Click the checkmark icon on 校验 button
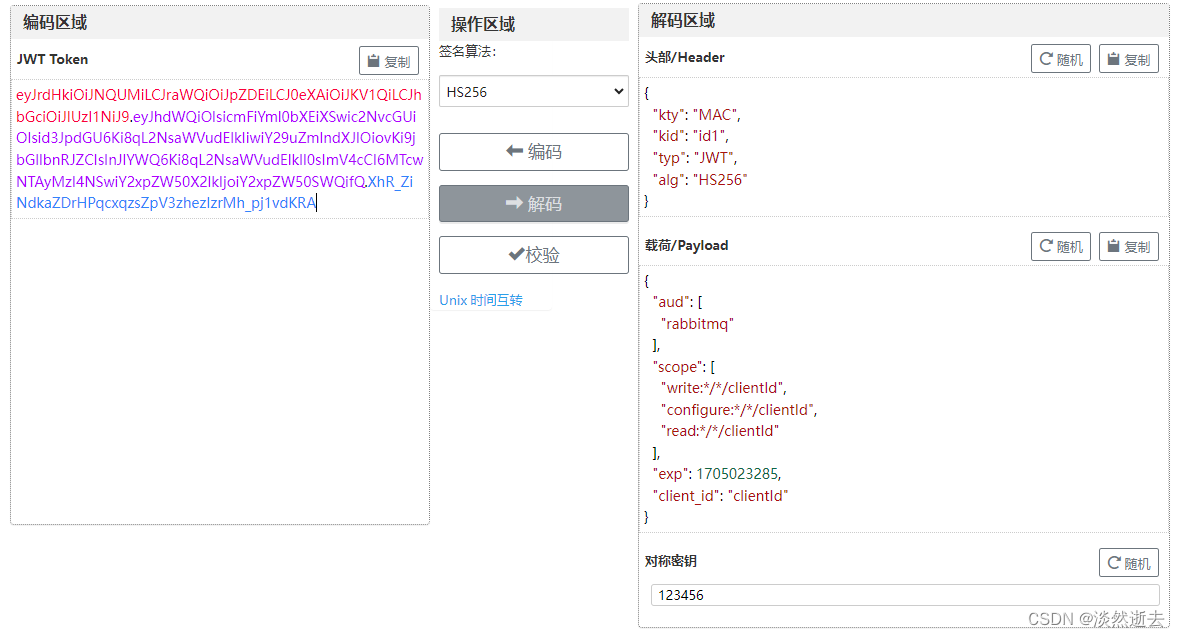Image resolution: width=1180 pixels, height=637 pixels. 518,254
